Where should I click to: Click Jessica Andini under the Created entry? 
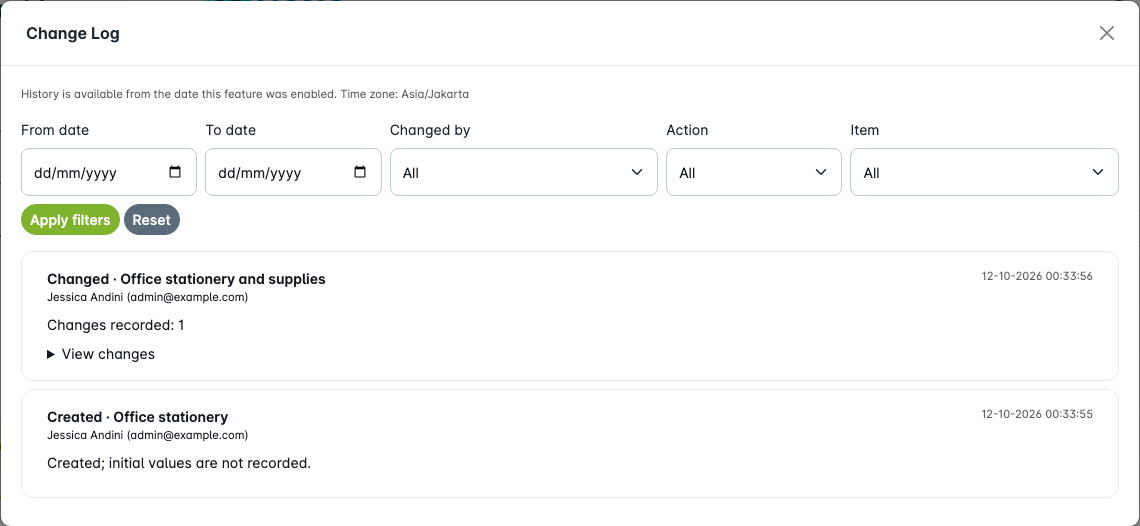tap(148, 435)
